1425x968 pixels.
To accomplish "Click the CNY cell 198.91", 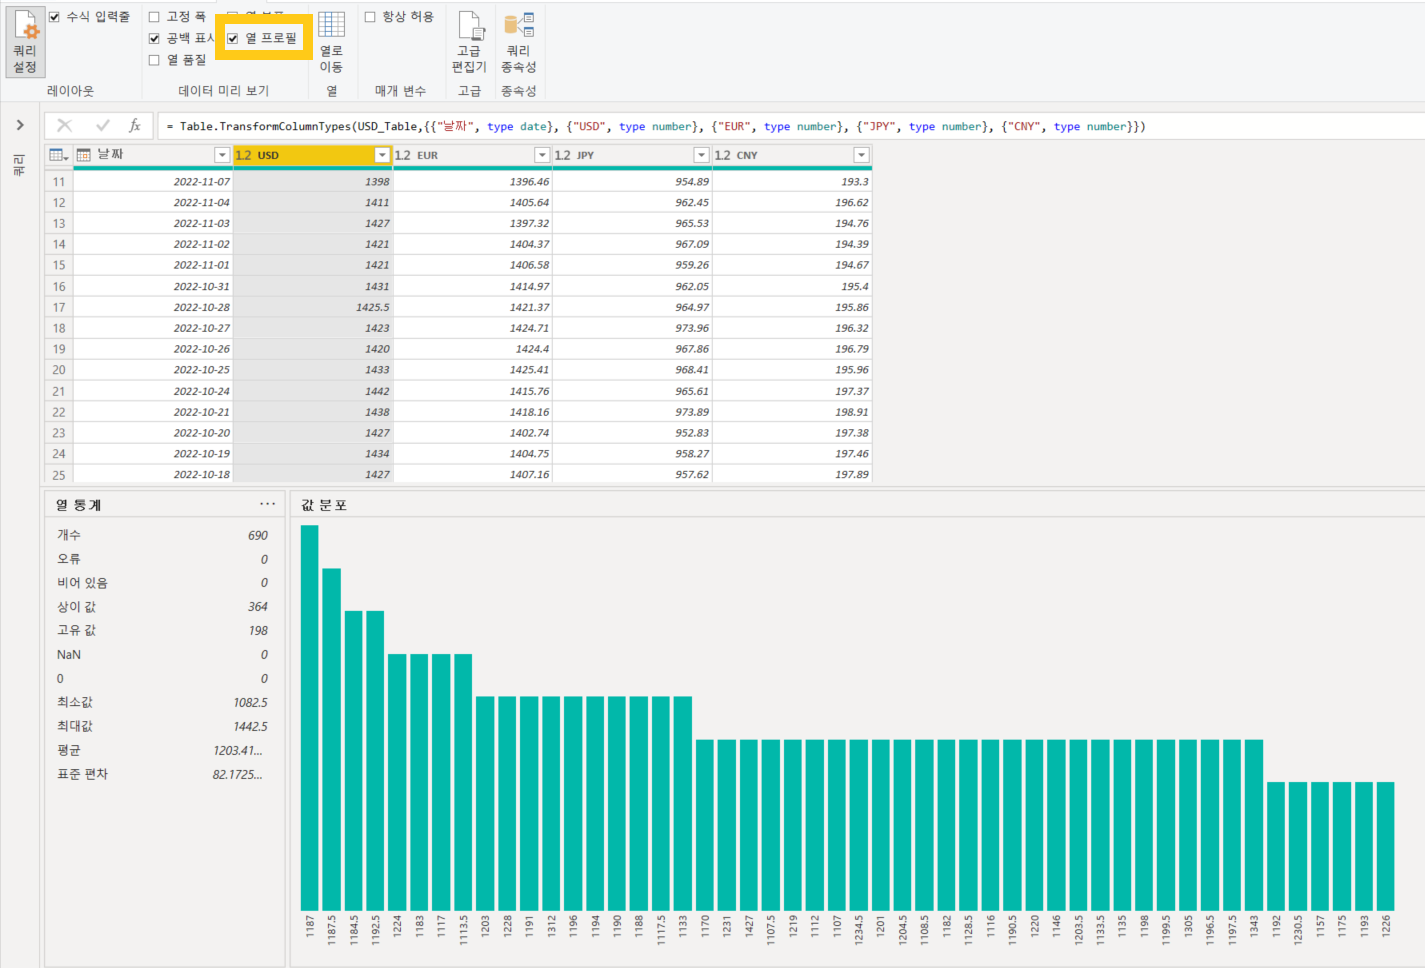I will (792, 412).
